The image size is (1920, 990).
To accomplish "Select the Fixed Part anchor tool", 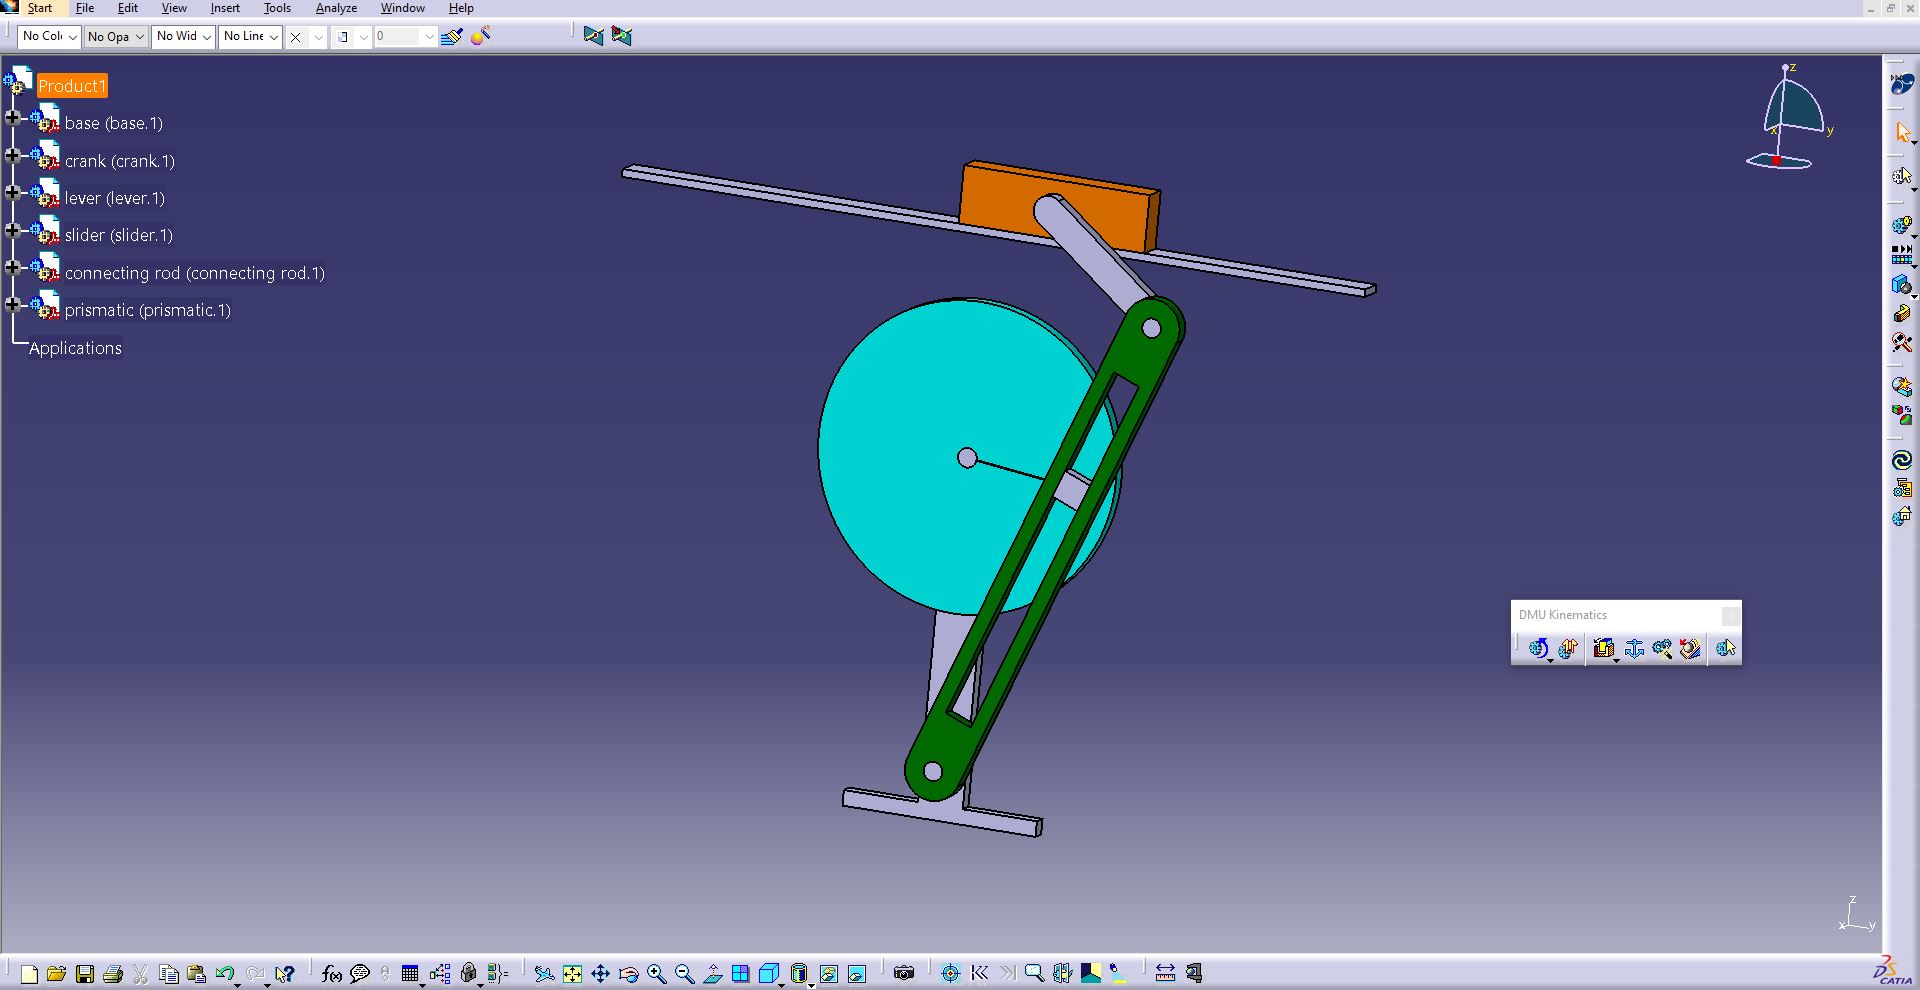I will pyautogui.click(x=1635, y=649).
